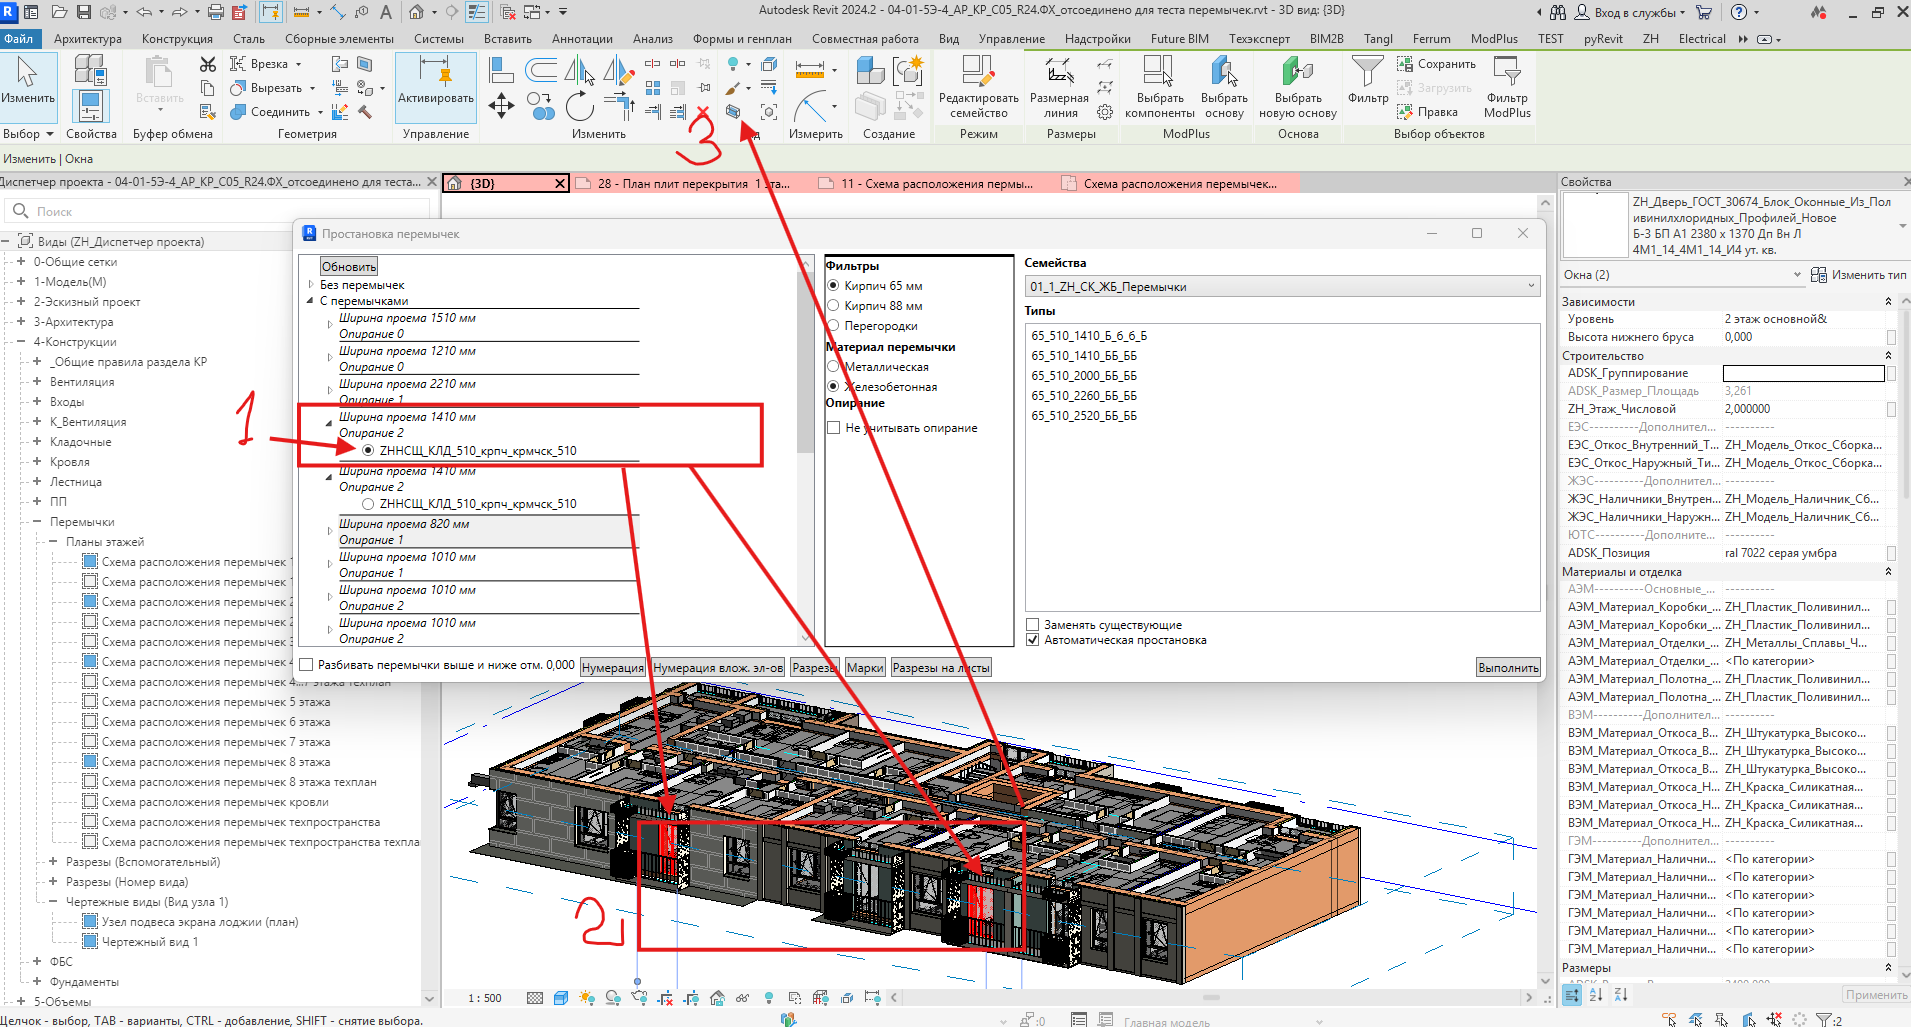Collapse the С перемычками tree node

click(311, 300)
